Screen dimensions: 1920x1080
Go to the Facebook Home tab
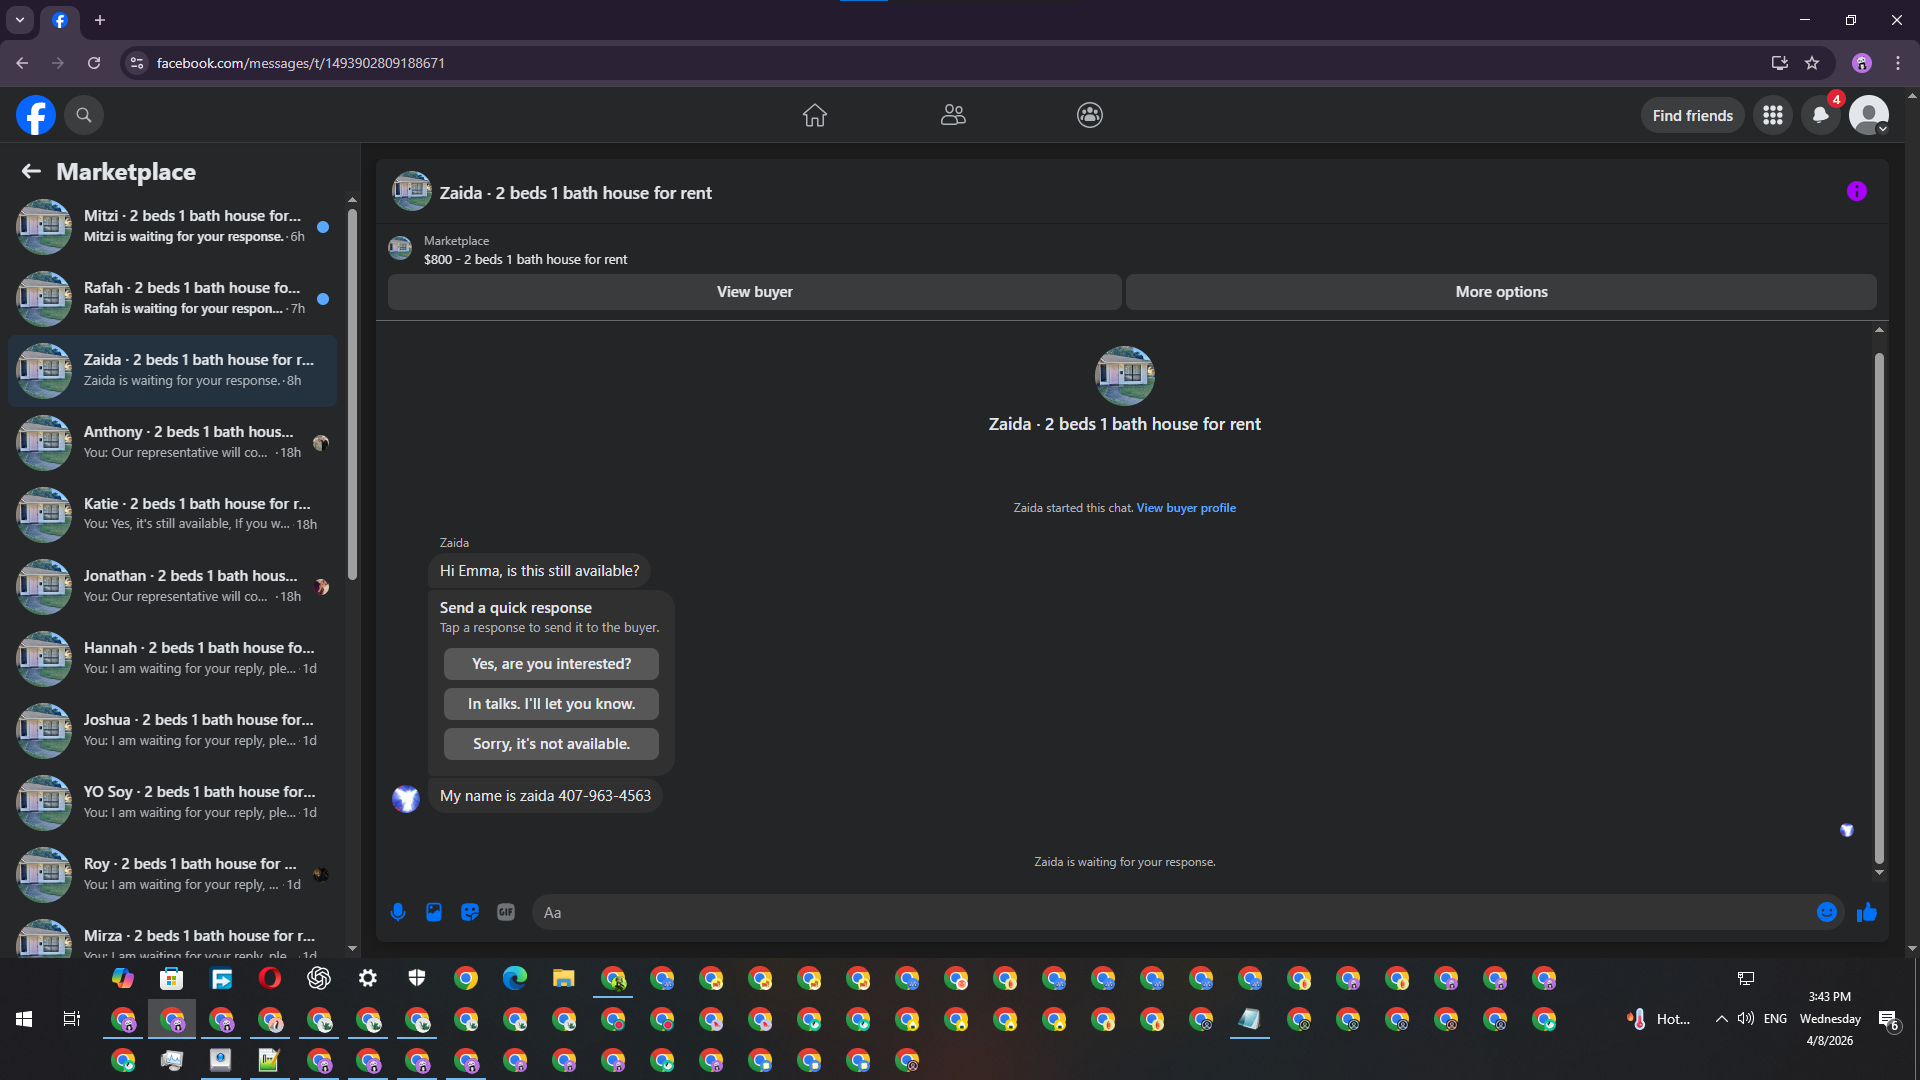814,116
